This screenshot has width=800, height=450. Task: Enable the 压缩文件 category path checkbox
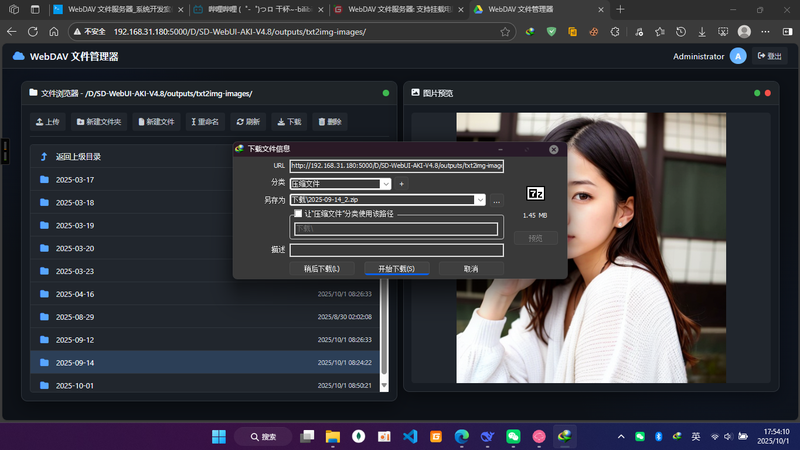(x=298, y=214)
